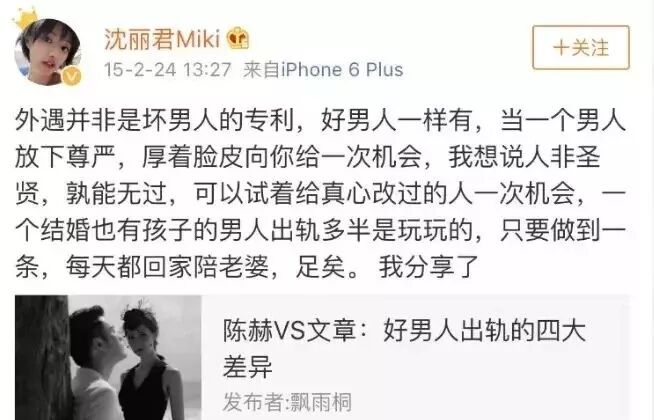The width and height of the screenshot is (654, 420).
Task: Click the text 我分享了 at the end of the post
Action: (428, 267)
